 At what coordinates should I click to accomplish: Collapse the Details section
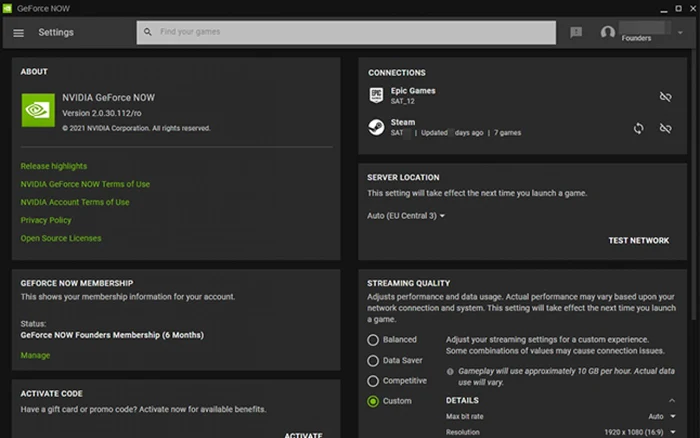(x=671, y=400)
